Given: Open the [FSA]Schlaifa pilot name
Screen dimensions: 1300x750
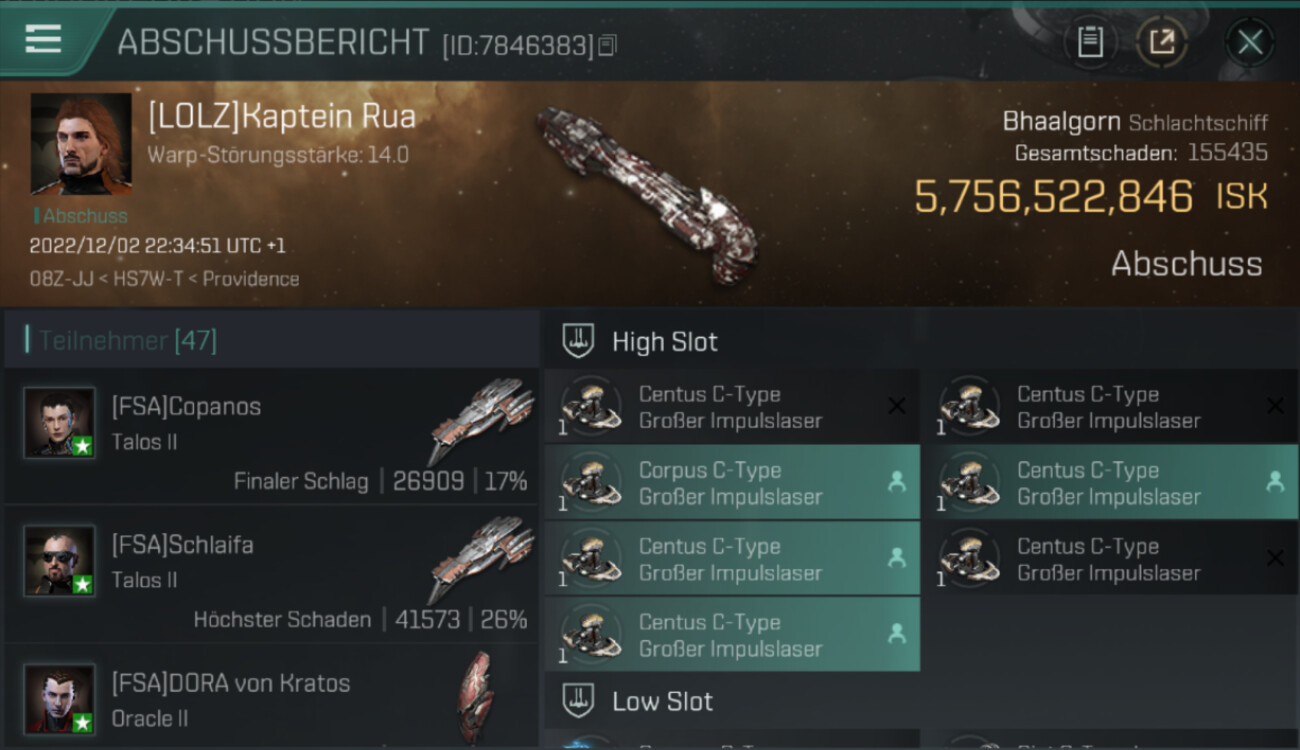Looking at the screenshot, I should [x=182, y=545].
